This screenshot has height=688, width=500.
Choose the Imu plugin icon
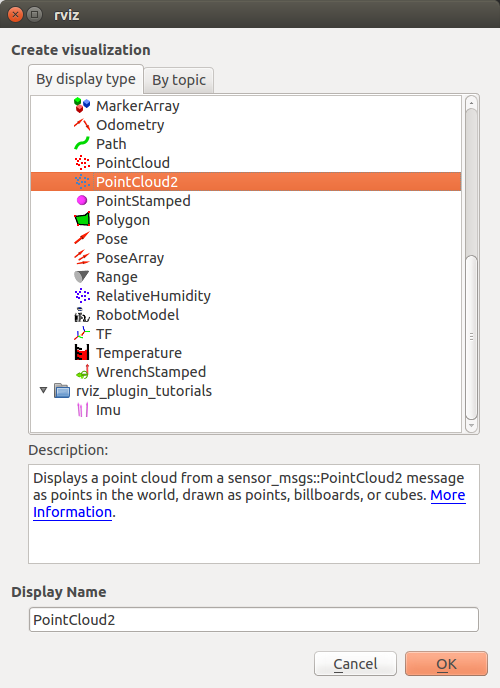pyautogui.click(x=82, y=410)
